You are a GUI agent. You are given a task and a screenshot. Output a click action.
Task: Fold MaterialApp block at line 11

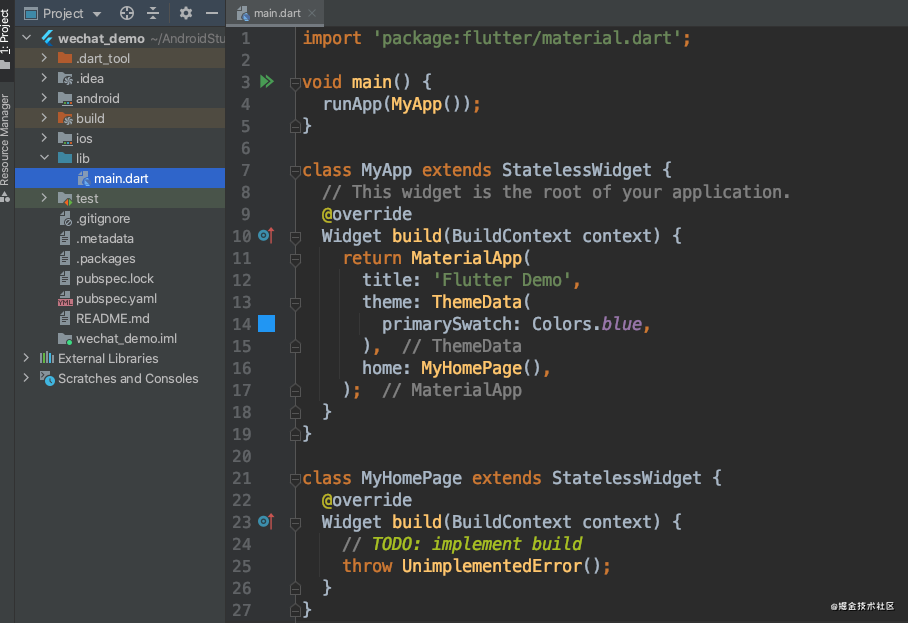[295, 259]
